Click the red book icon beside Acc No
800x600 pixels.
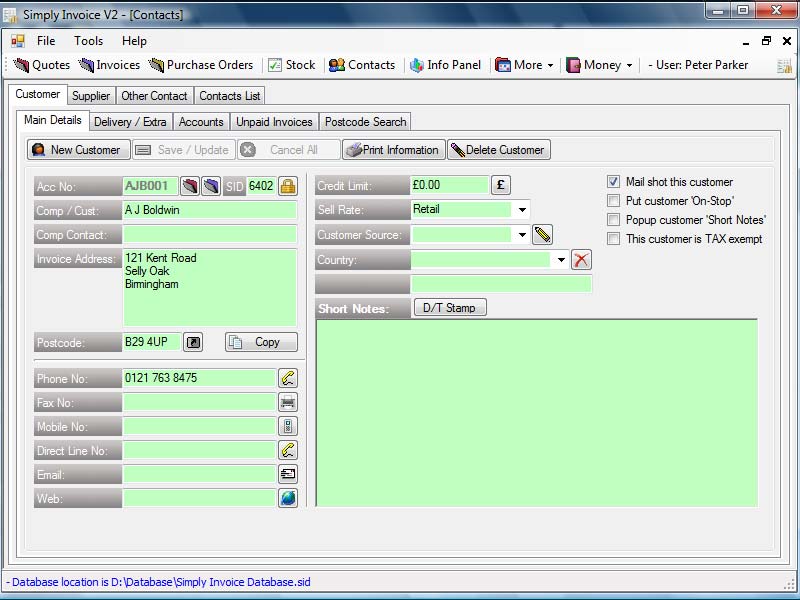(190, 186)
